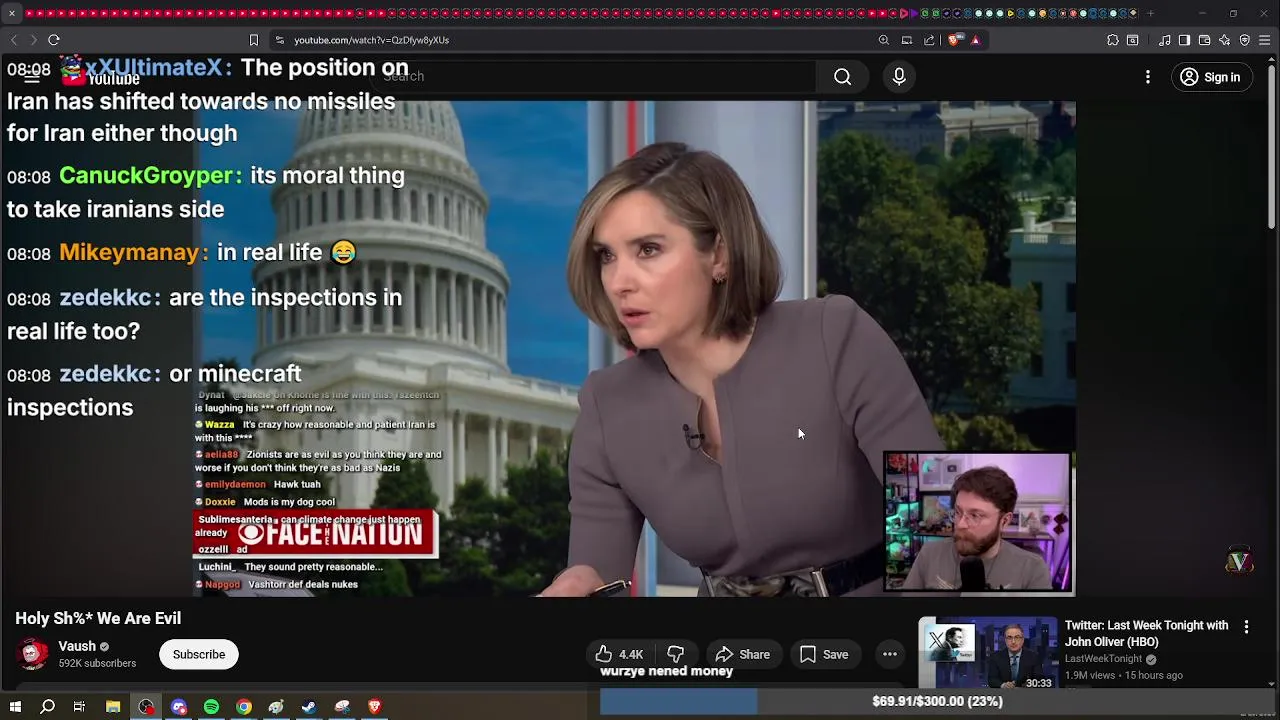Screen dimensions: 1280x720
Task: Open the Last Week Tonight video thumbnail
Action: pos(988,654)
